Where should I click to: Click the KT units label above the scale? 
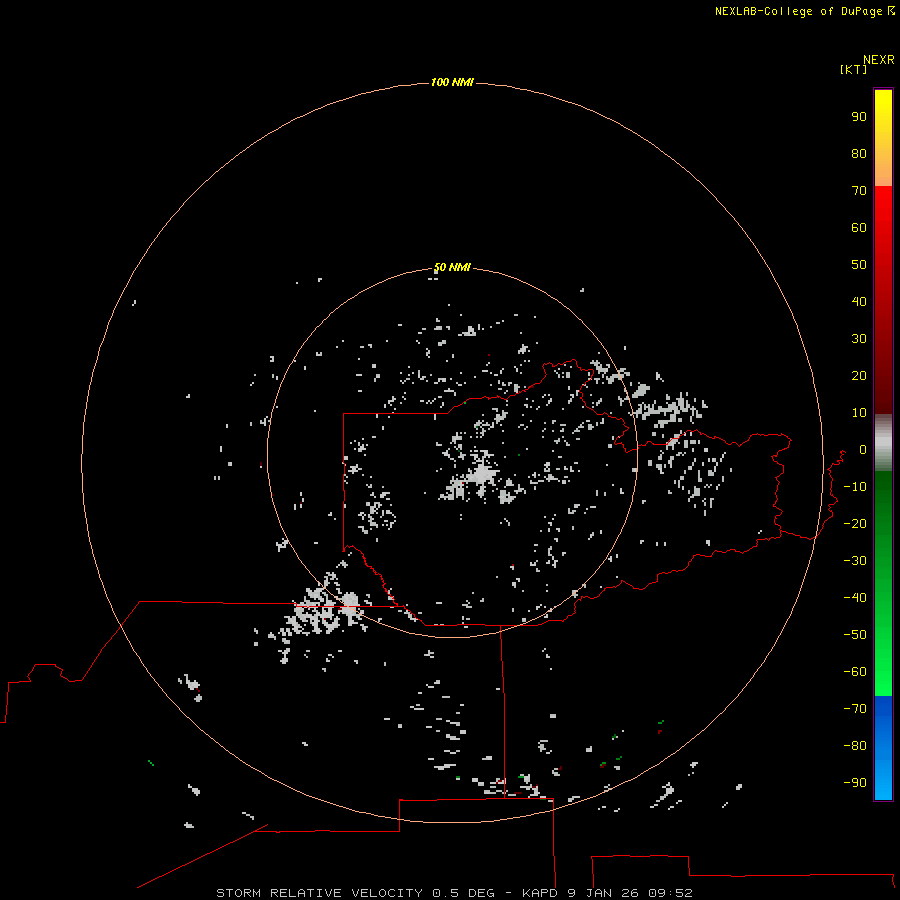point(854,69)
